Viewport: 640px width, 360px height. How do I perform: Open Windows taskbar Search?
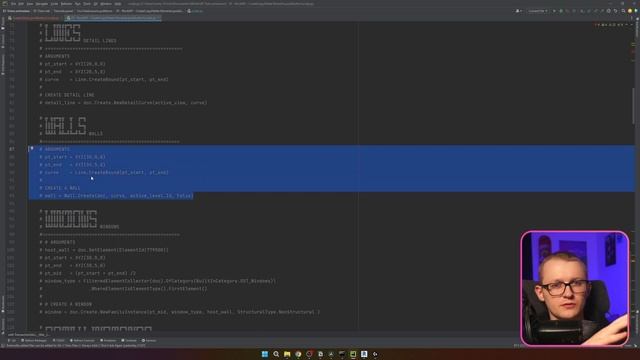[276, 354]
